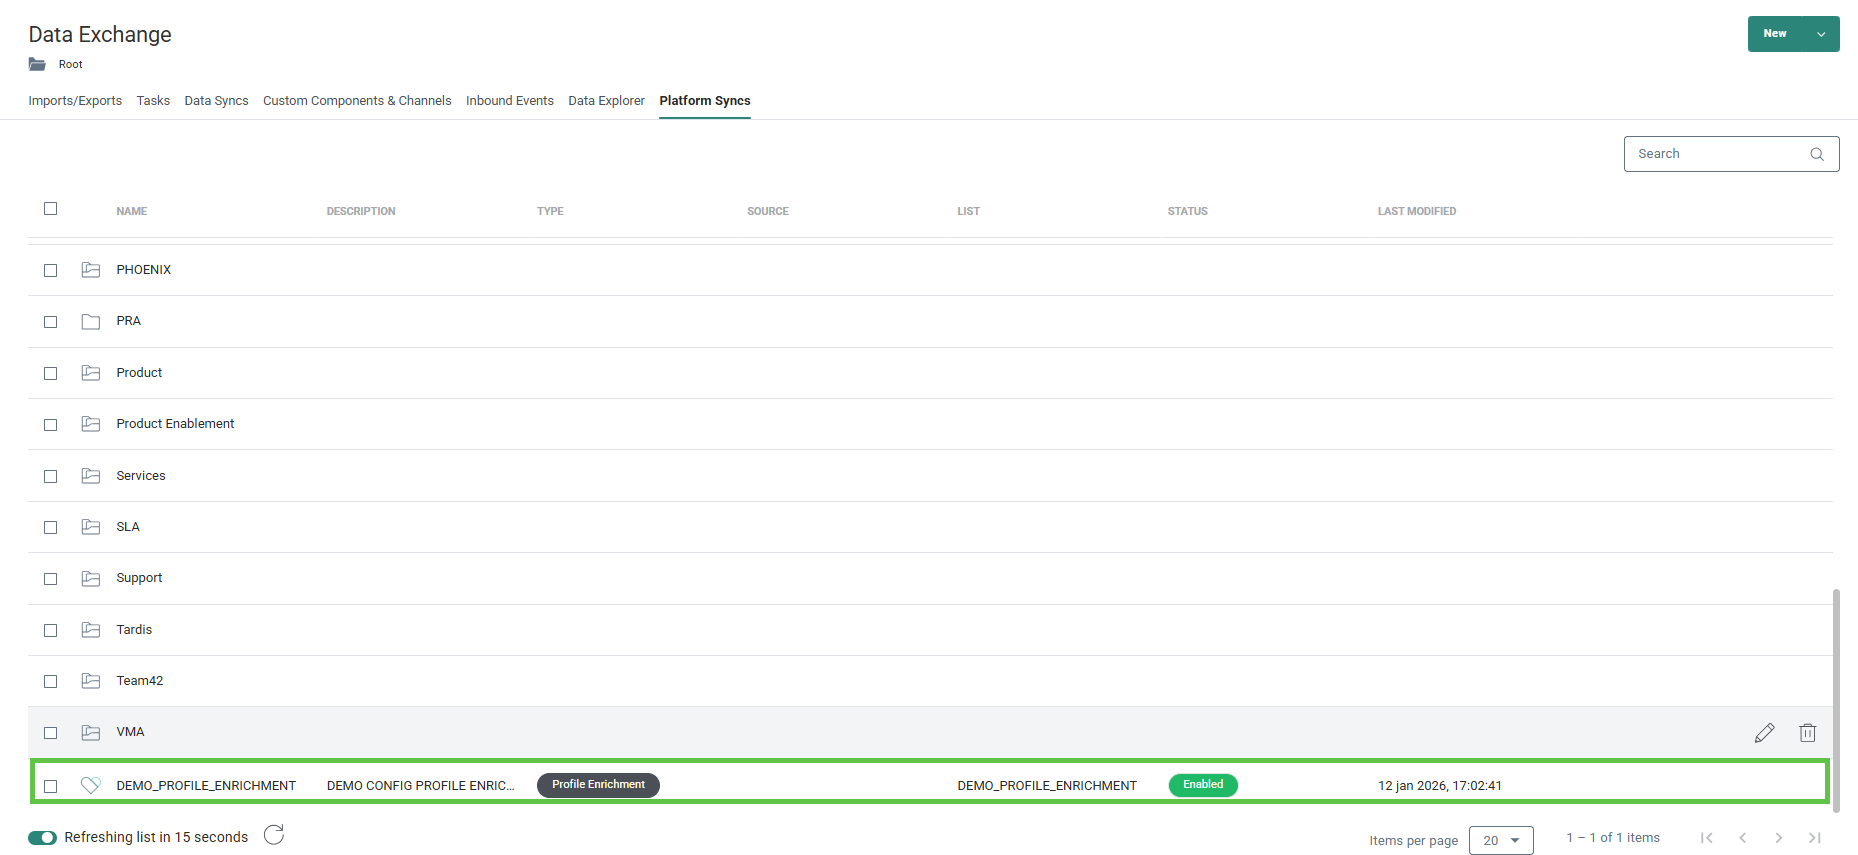The height and width of the screenshot is (855, 1858).
Task: Open the Team42 folder icon
Action: pos(91,681)
